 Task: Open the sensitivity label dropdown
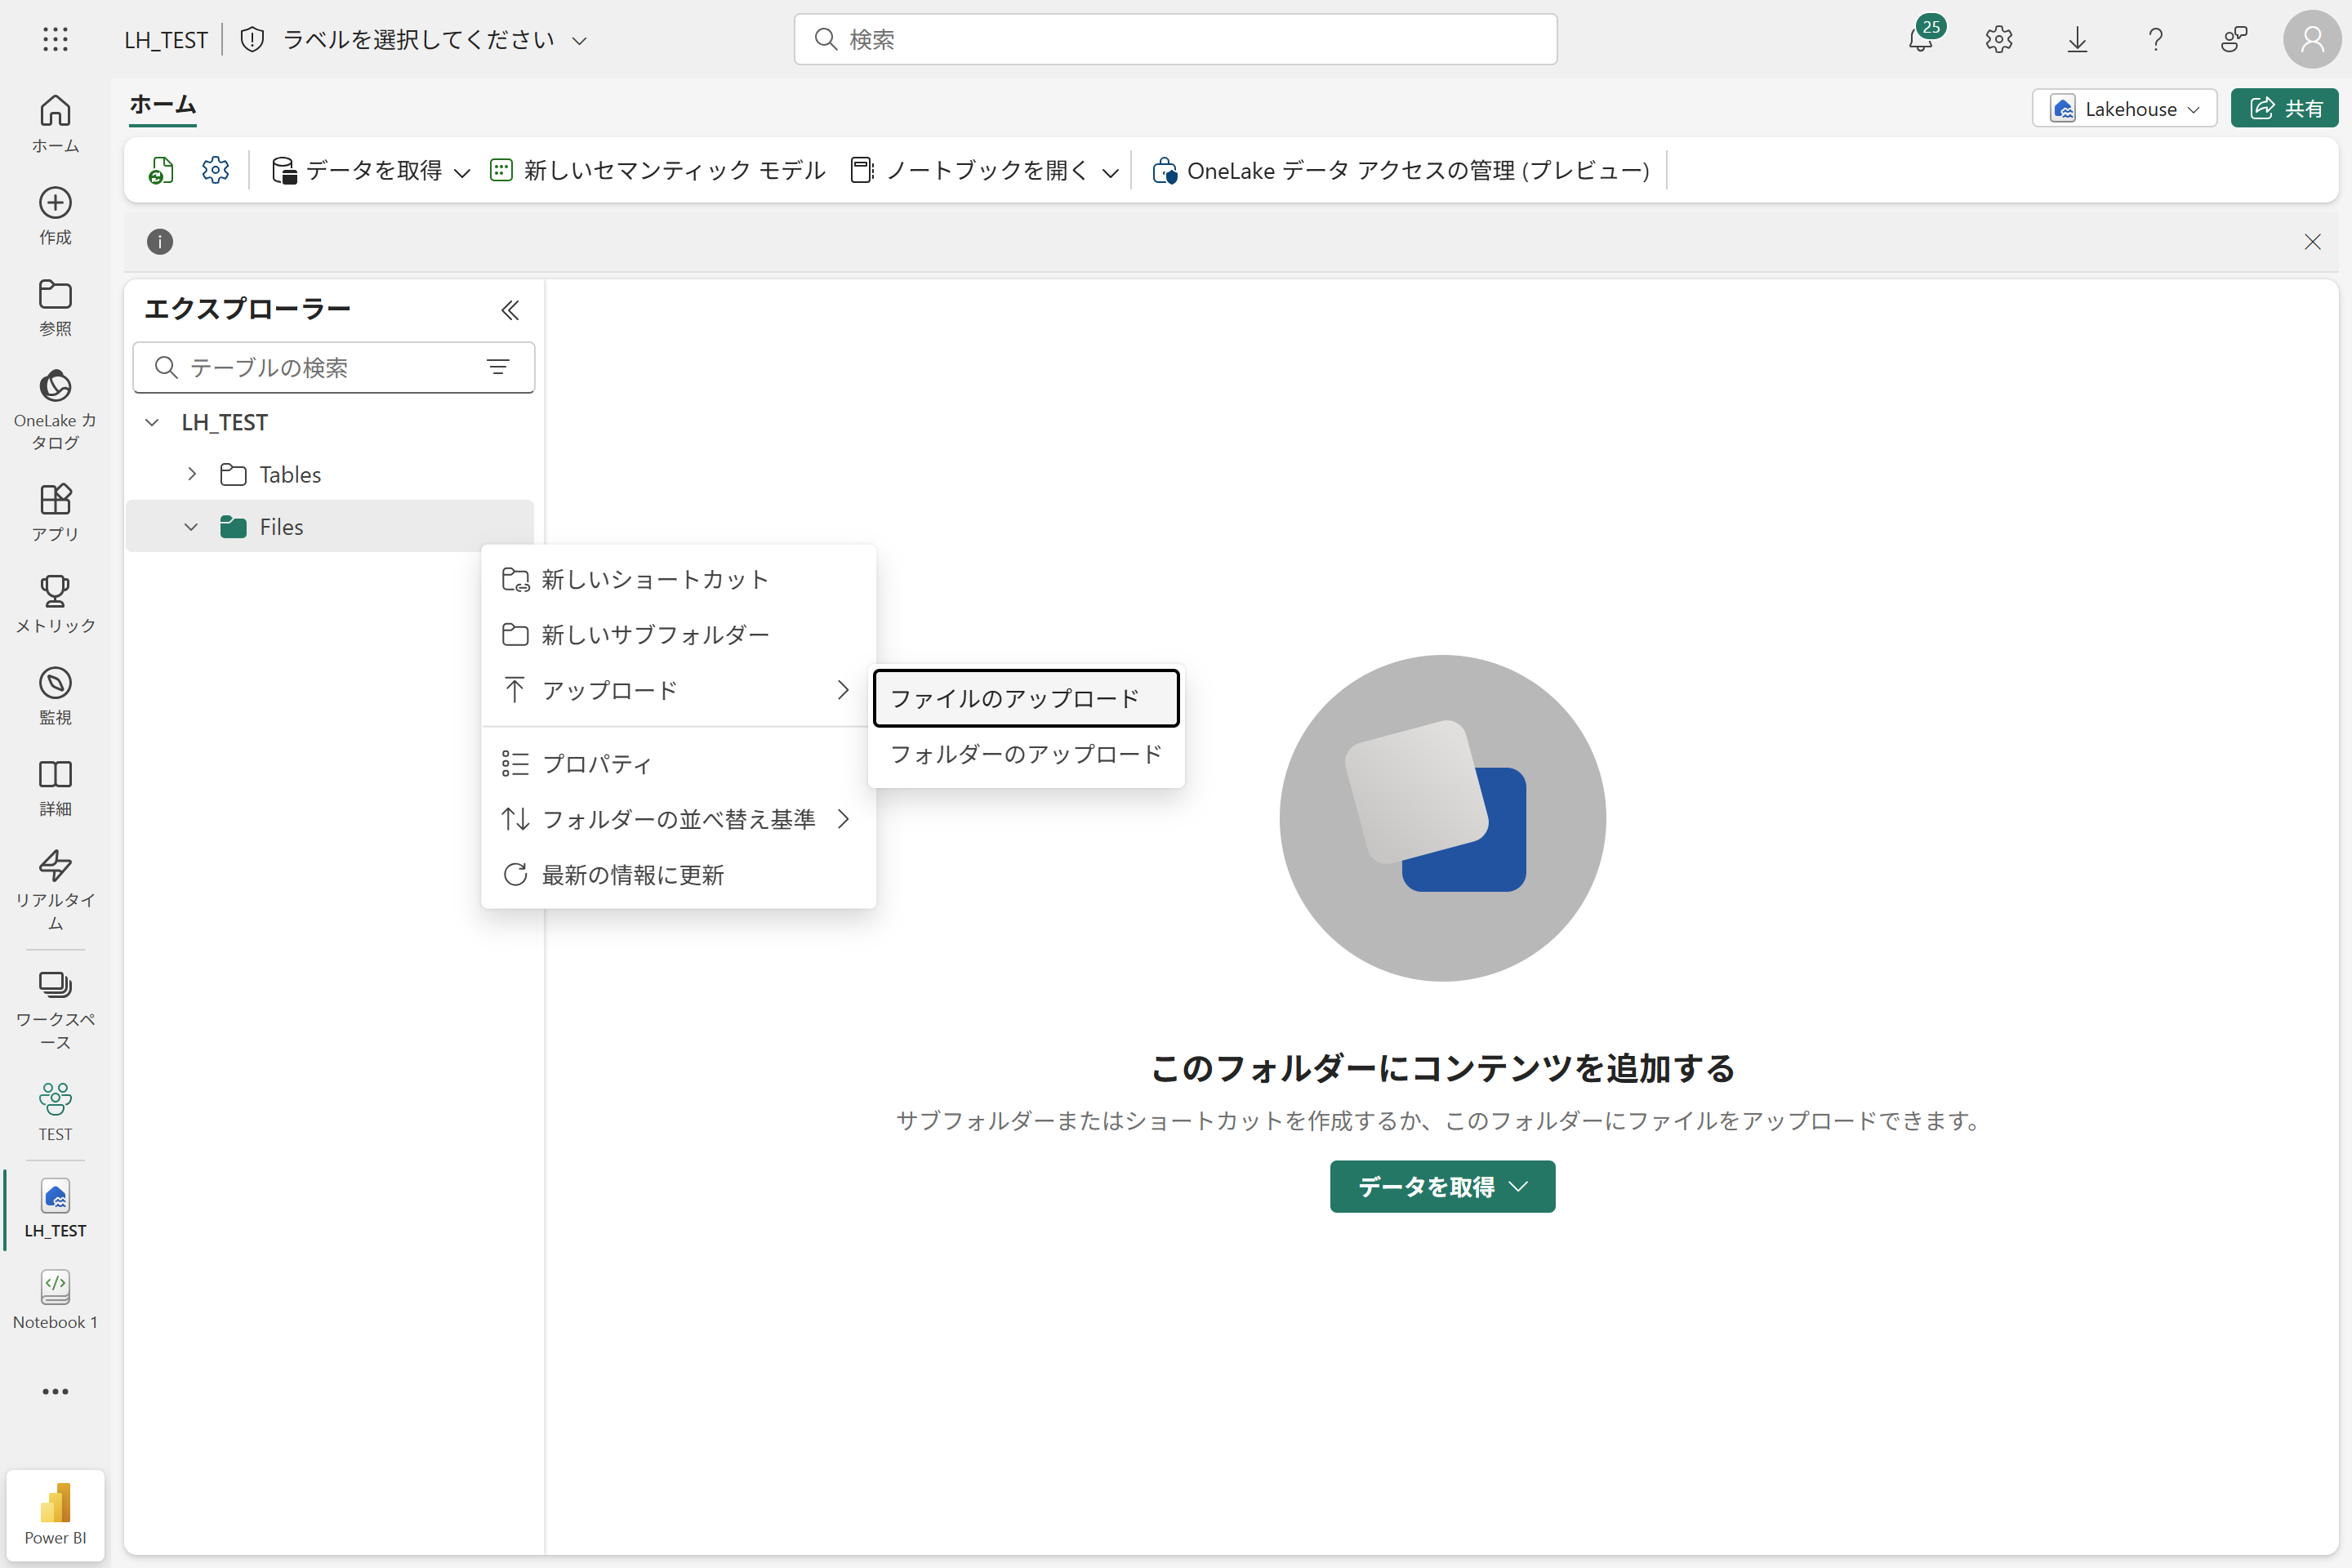click(420, 40)
